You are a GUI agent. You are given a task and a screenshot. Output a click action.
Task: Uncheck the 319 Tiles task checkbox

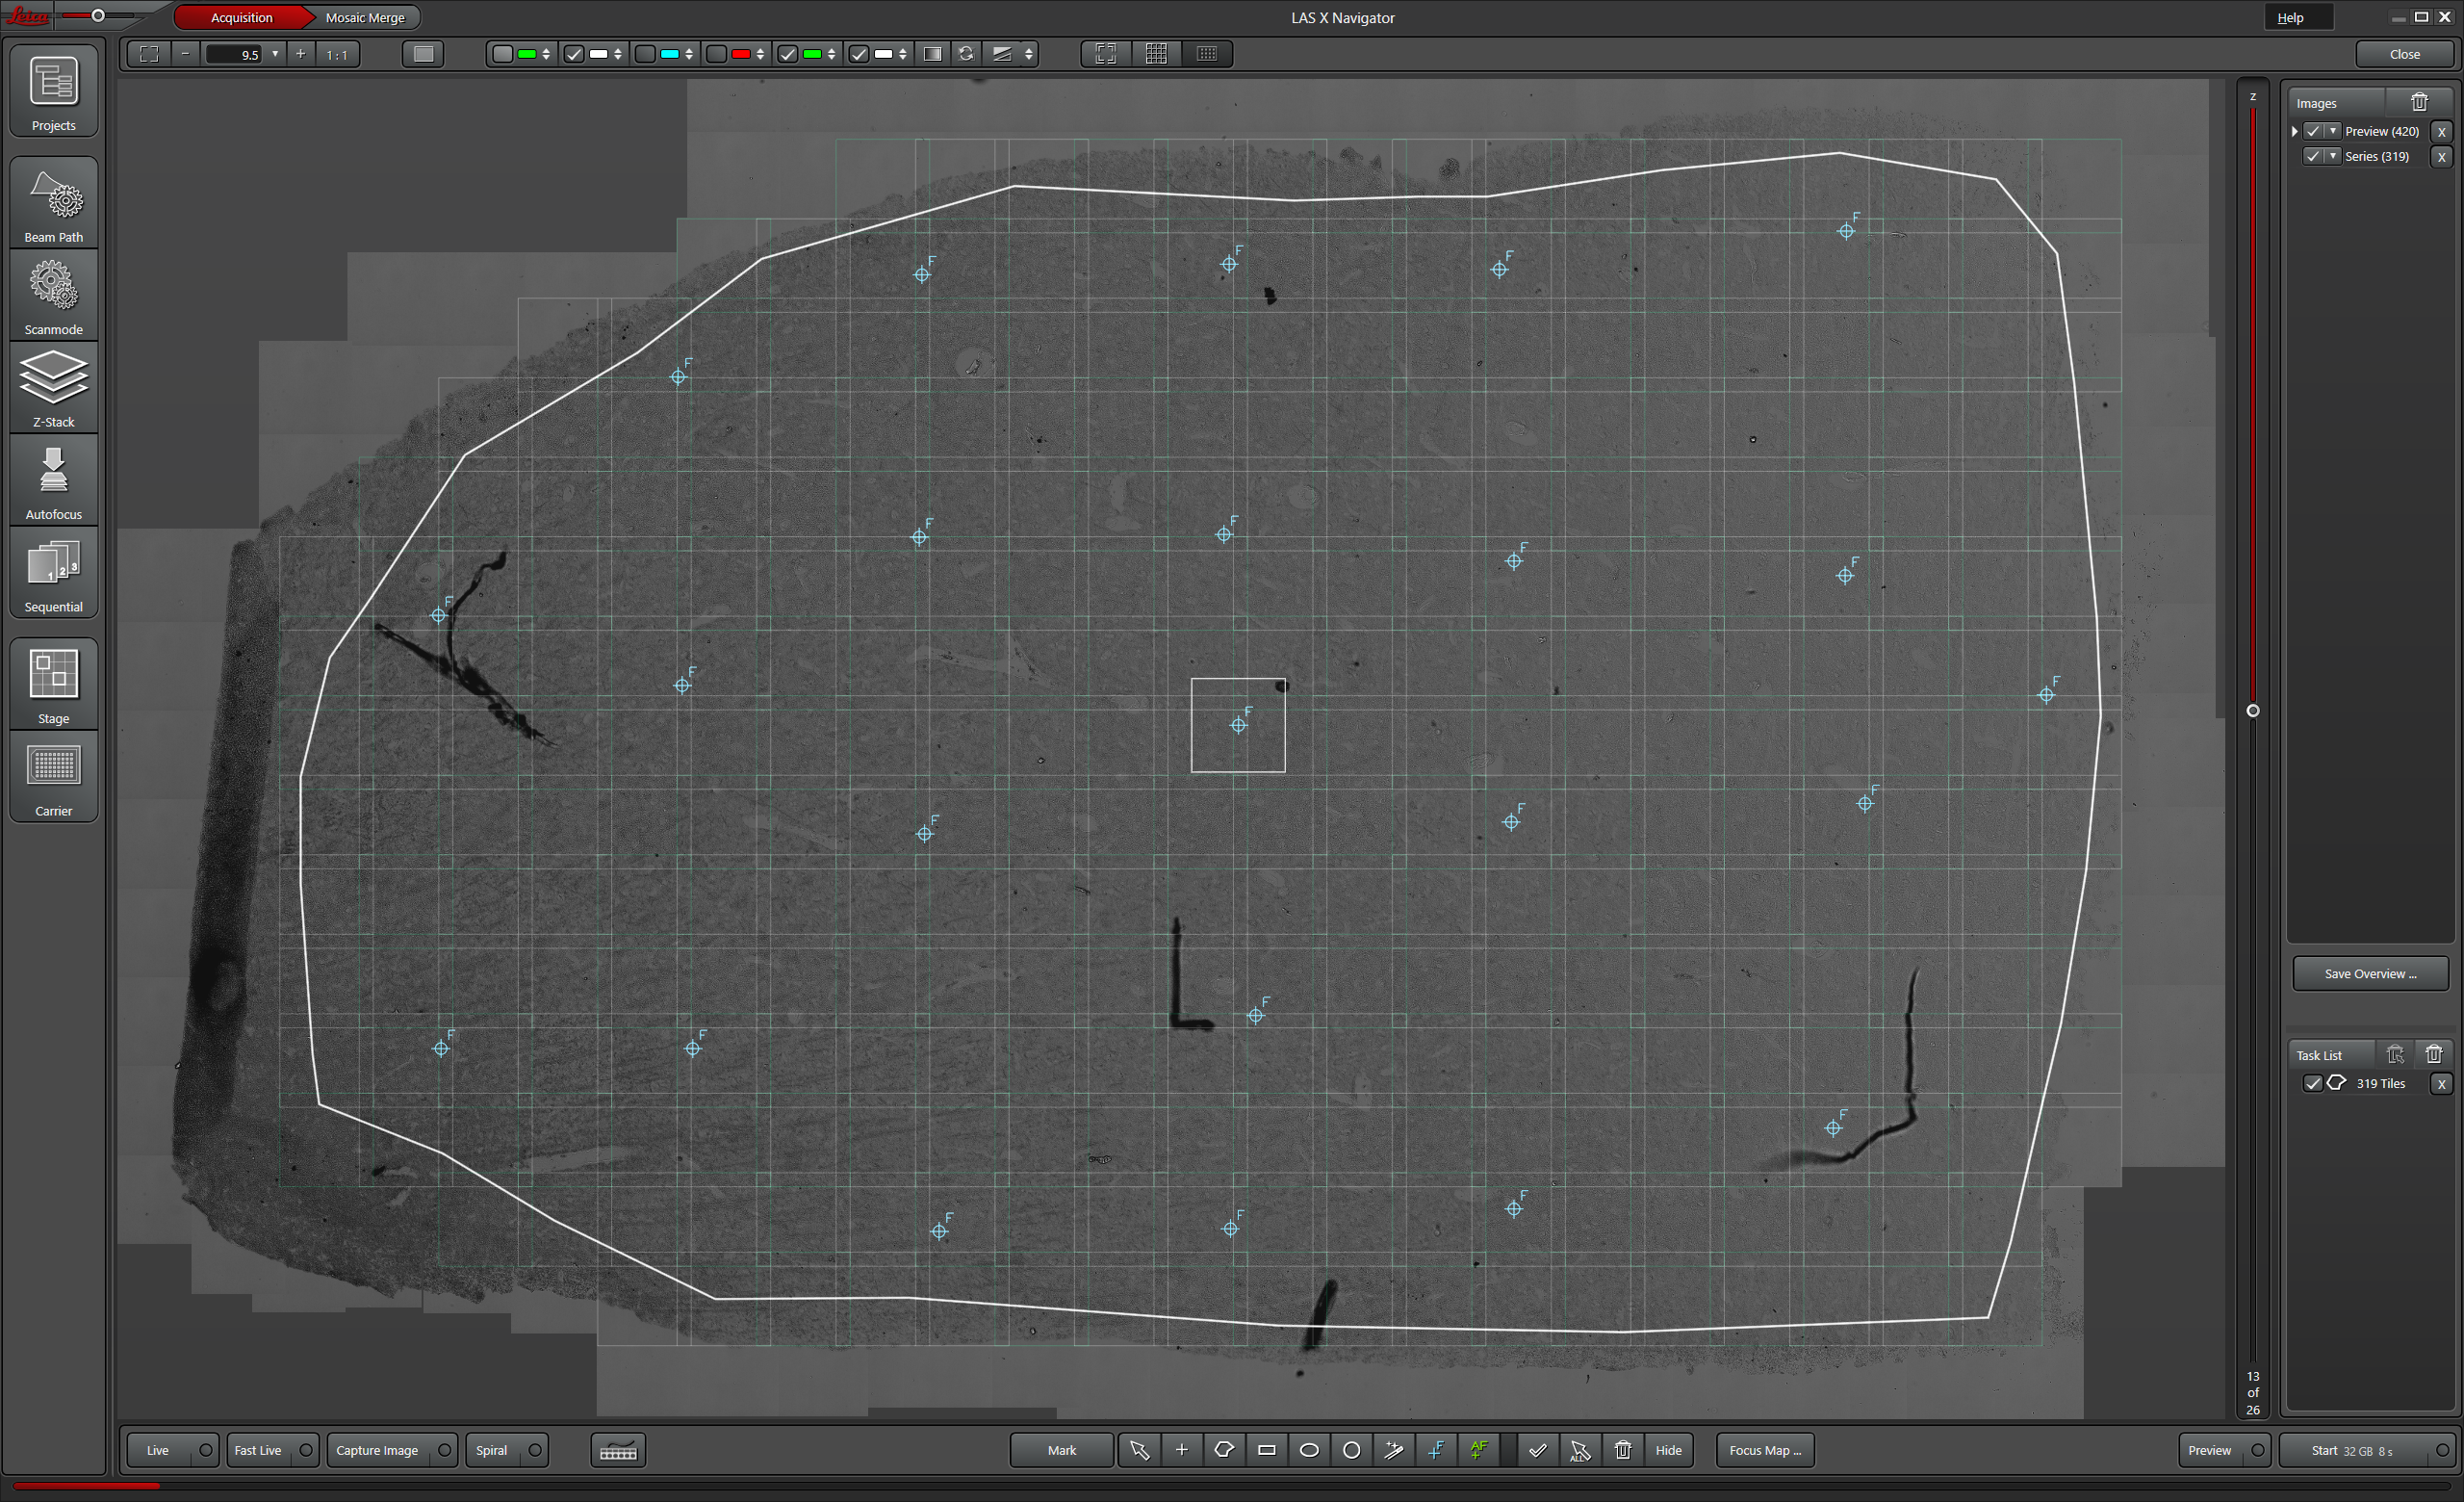2313,1083
